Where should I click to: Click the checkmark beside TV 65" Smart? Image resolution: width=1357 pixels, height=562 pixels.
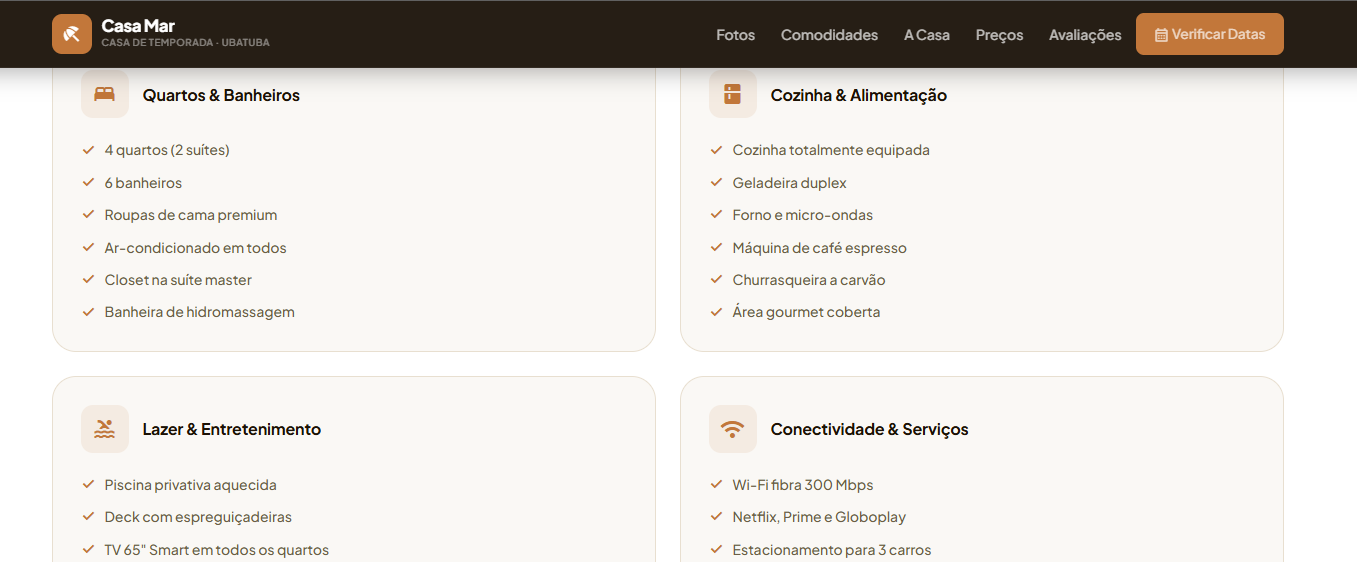(x=88, y=550)
